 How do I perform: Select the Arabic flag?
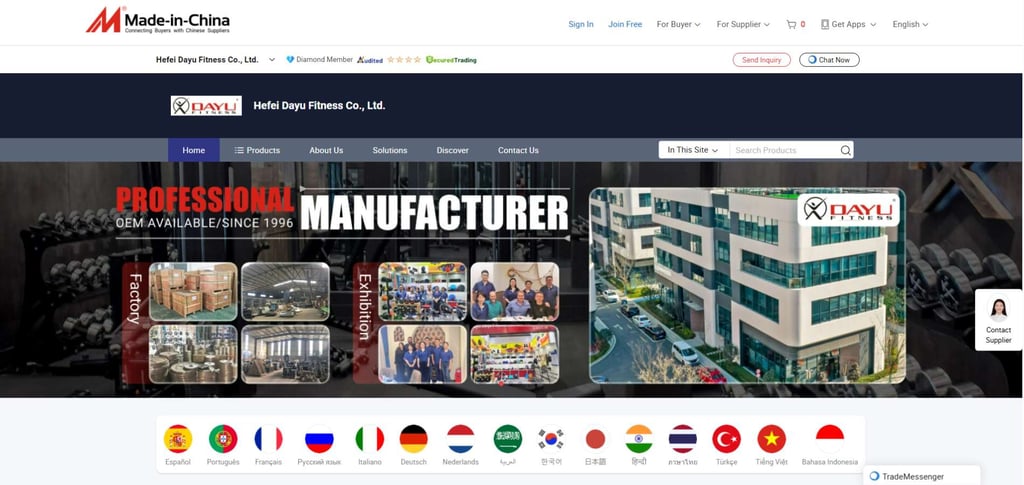point(507,439)
